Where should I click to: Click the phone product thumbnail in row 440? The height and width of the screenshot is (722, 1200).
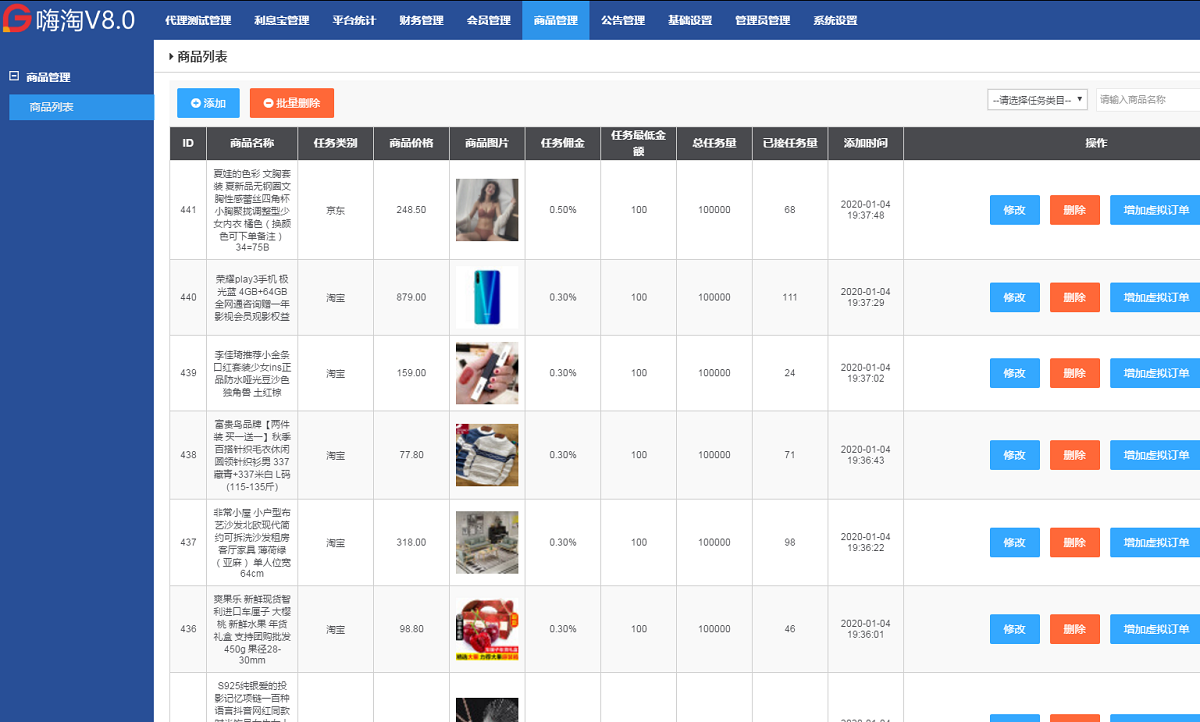click(x=487, y=297)
